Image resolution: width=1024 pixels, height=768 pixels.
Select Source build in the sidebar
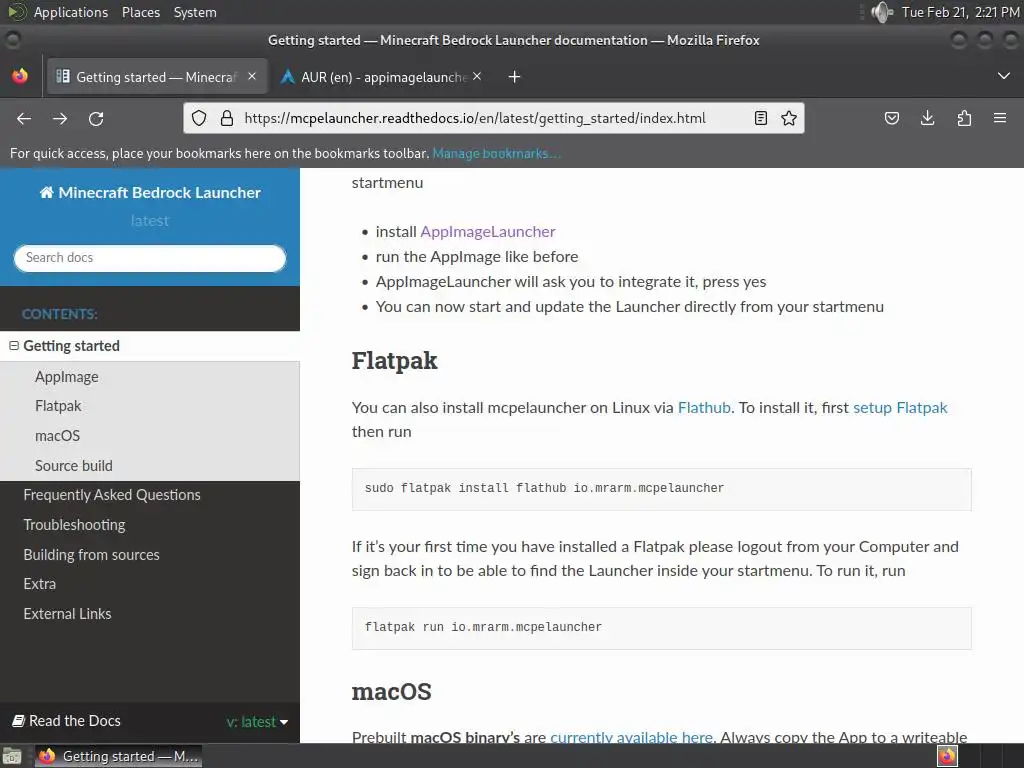(74, 466)
